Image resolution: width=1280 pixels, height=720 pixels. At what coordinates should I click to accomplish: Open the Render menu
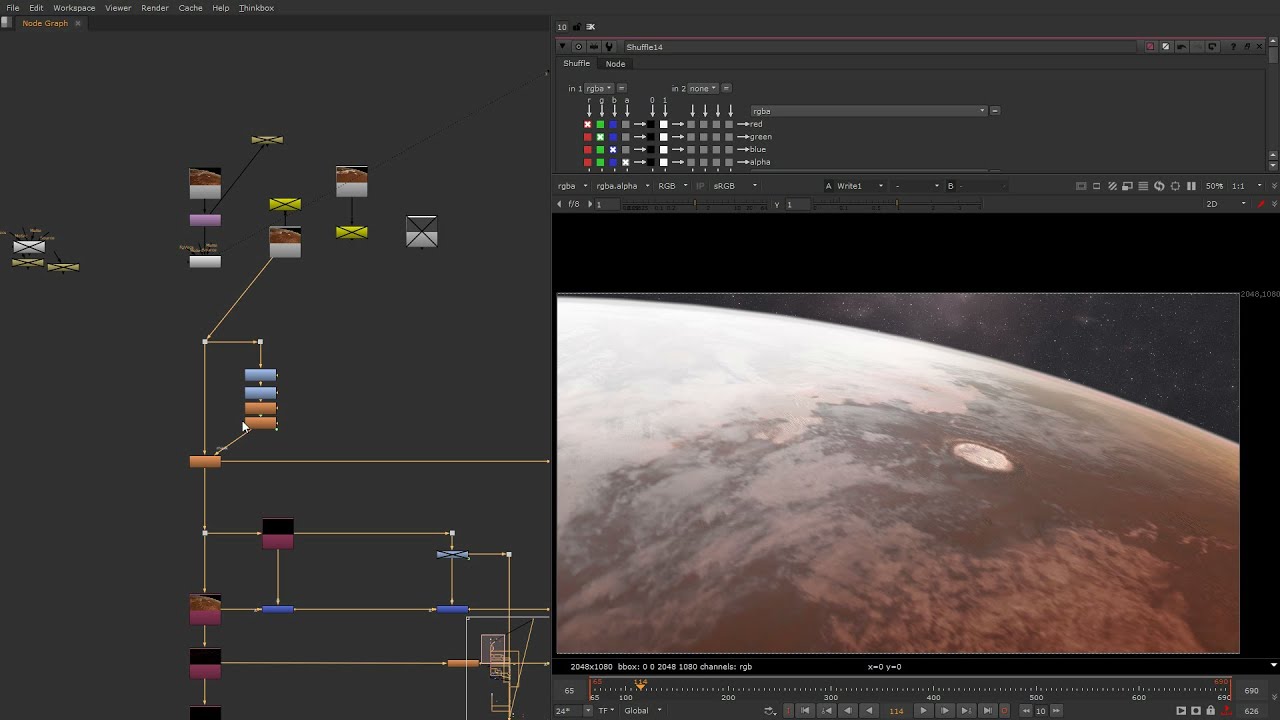(x=155, y=8)
